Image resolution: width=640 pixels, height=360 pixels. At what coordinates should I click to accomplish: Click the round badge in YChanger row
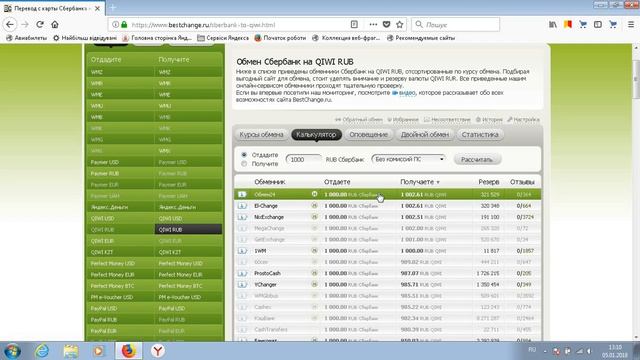point(314,284)
